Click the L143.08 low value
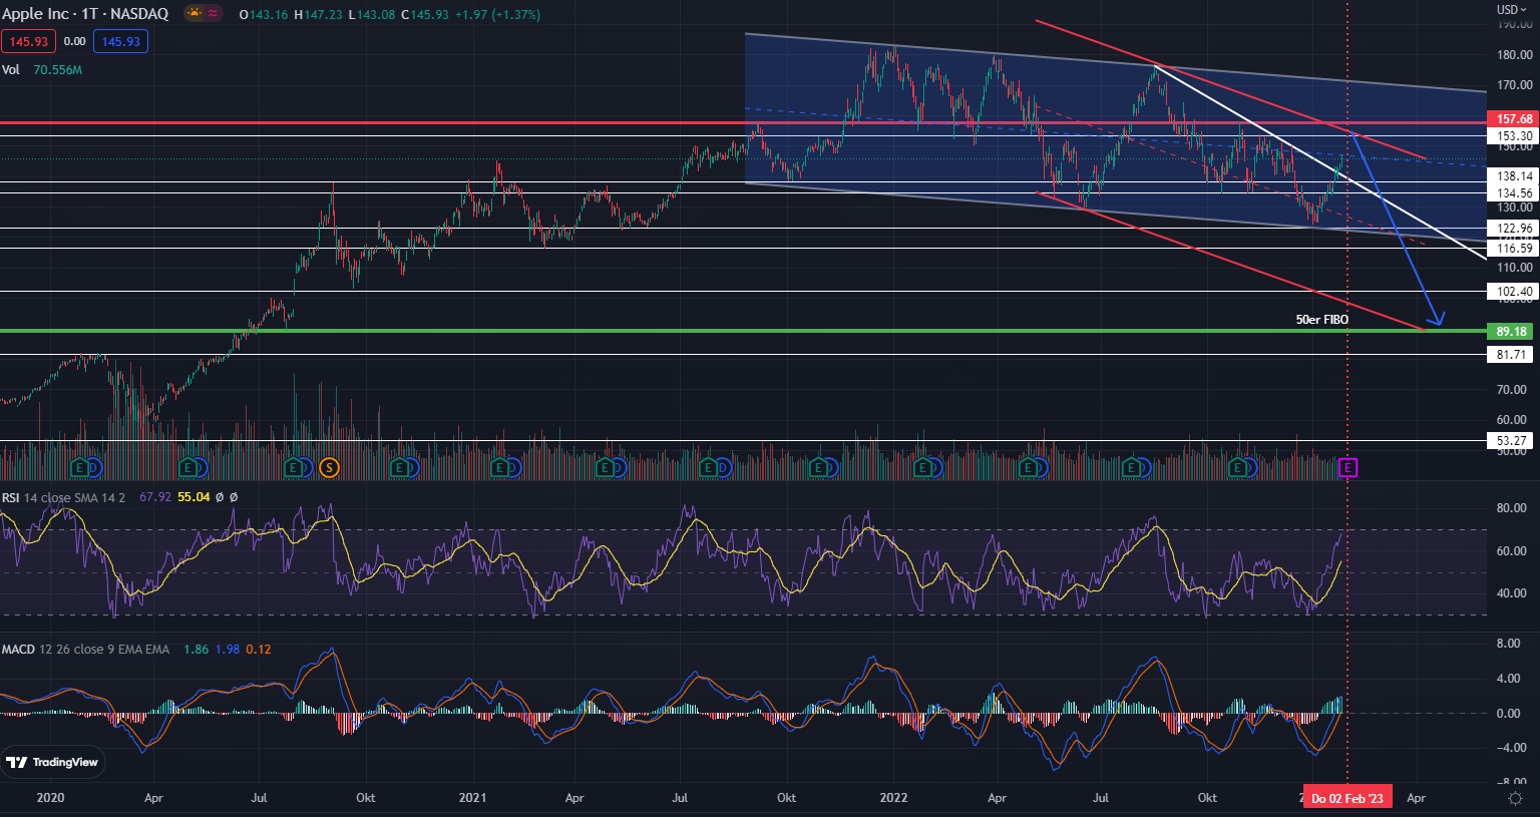1540x817 pixels. [x=372, y=15]
